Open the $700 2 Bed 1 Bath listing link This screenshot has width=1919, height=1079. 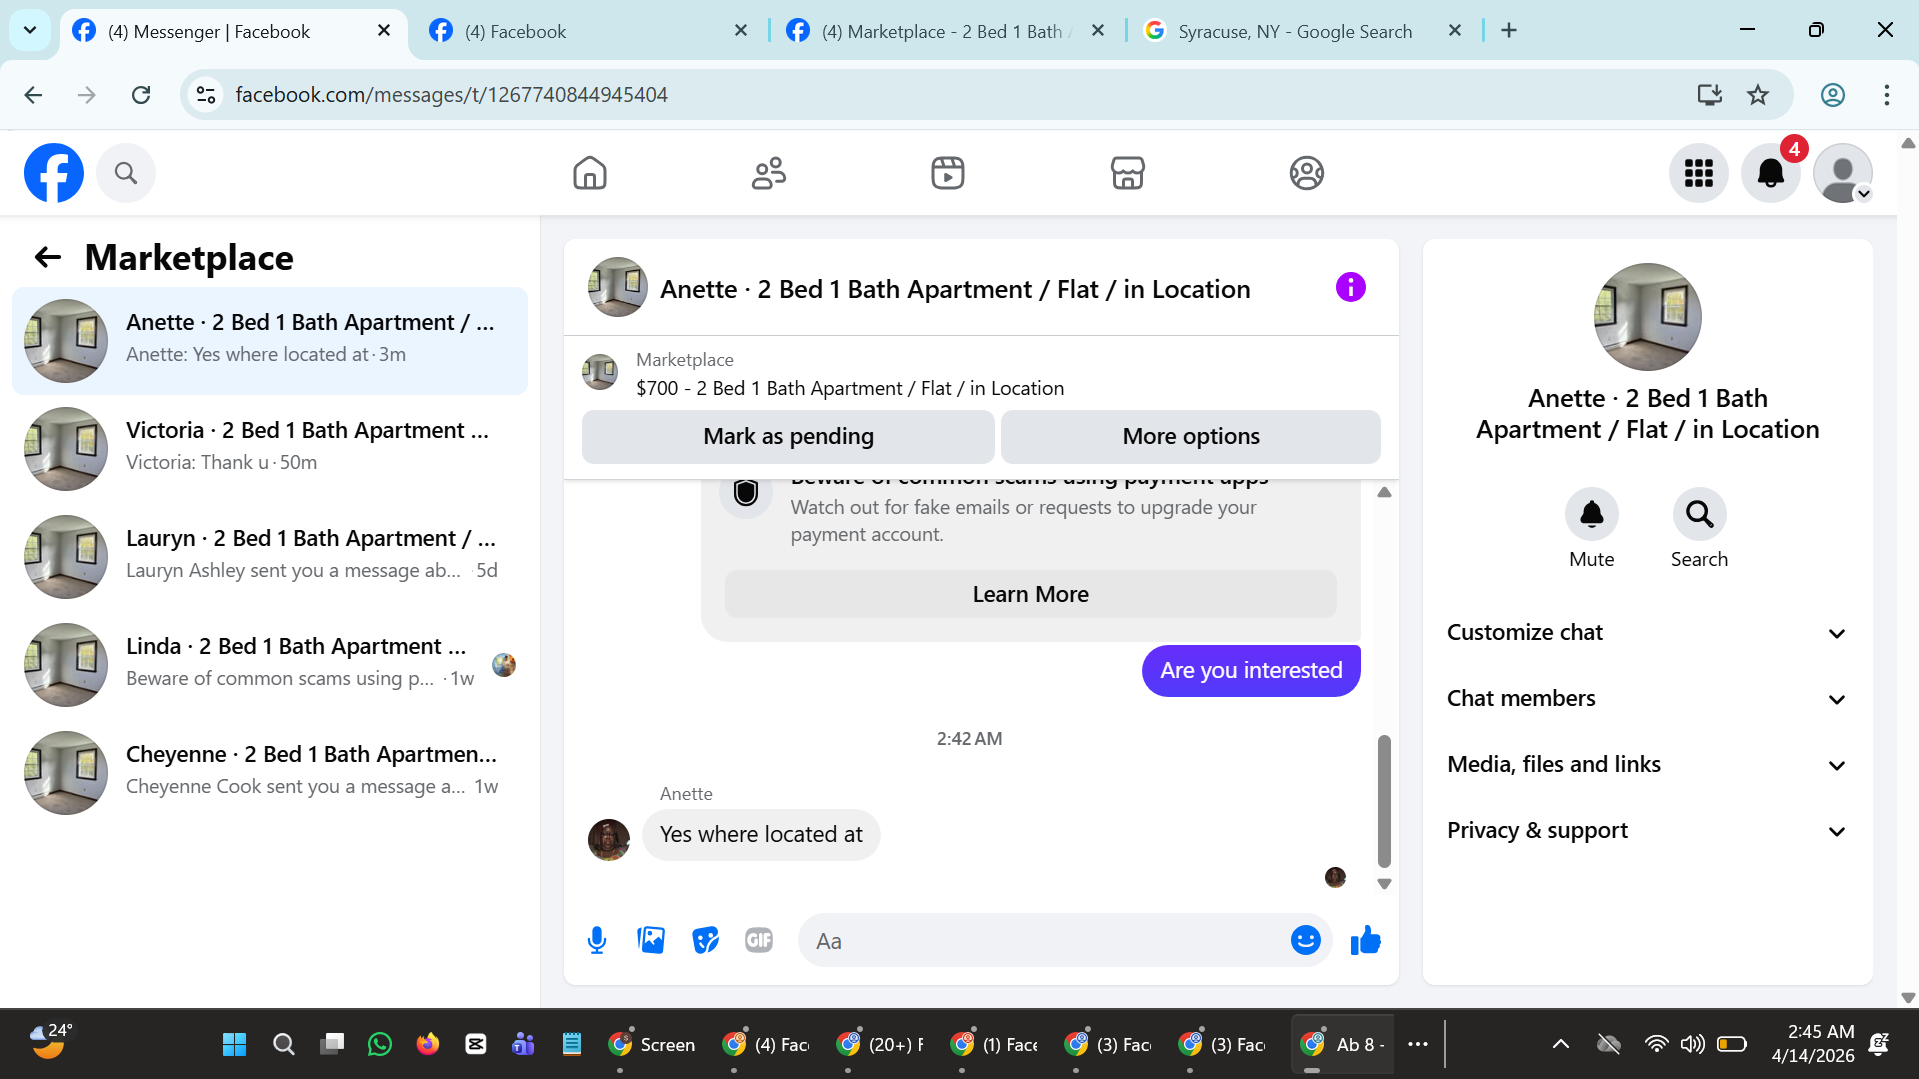coord(849,388)
